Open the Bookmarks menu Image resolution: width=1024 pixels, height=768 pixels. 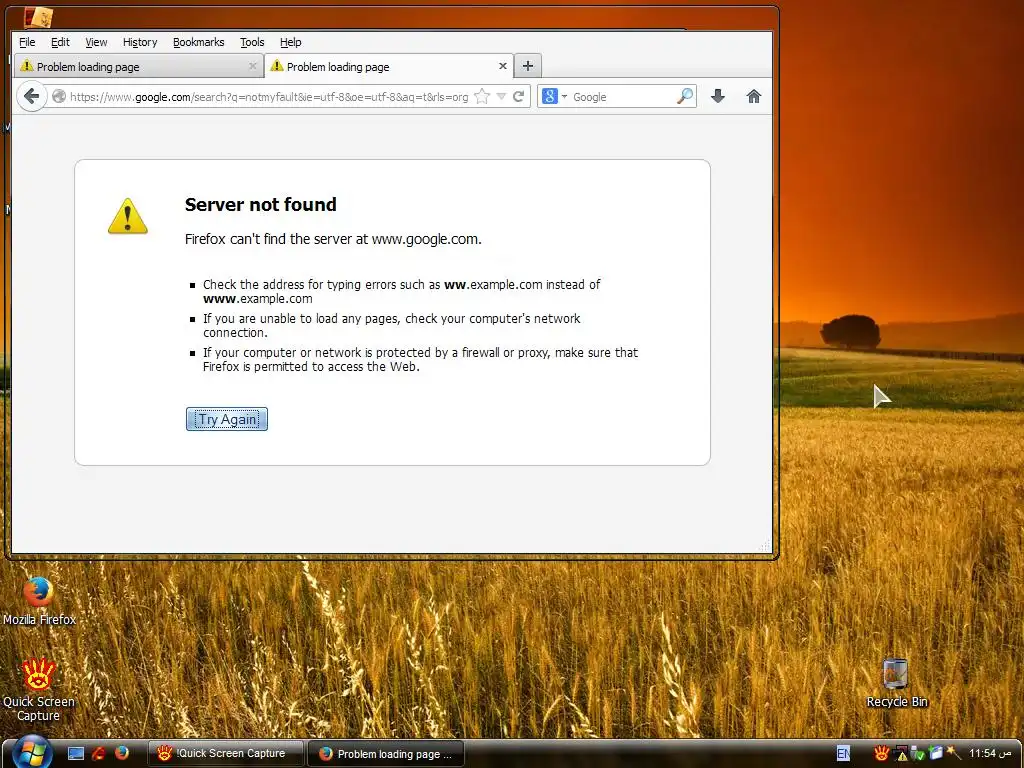pyautogui.click(x=199, y=42)
